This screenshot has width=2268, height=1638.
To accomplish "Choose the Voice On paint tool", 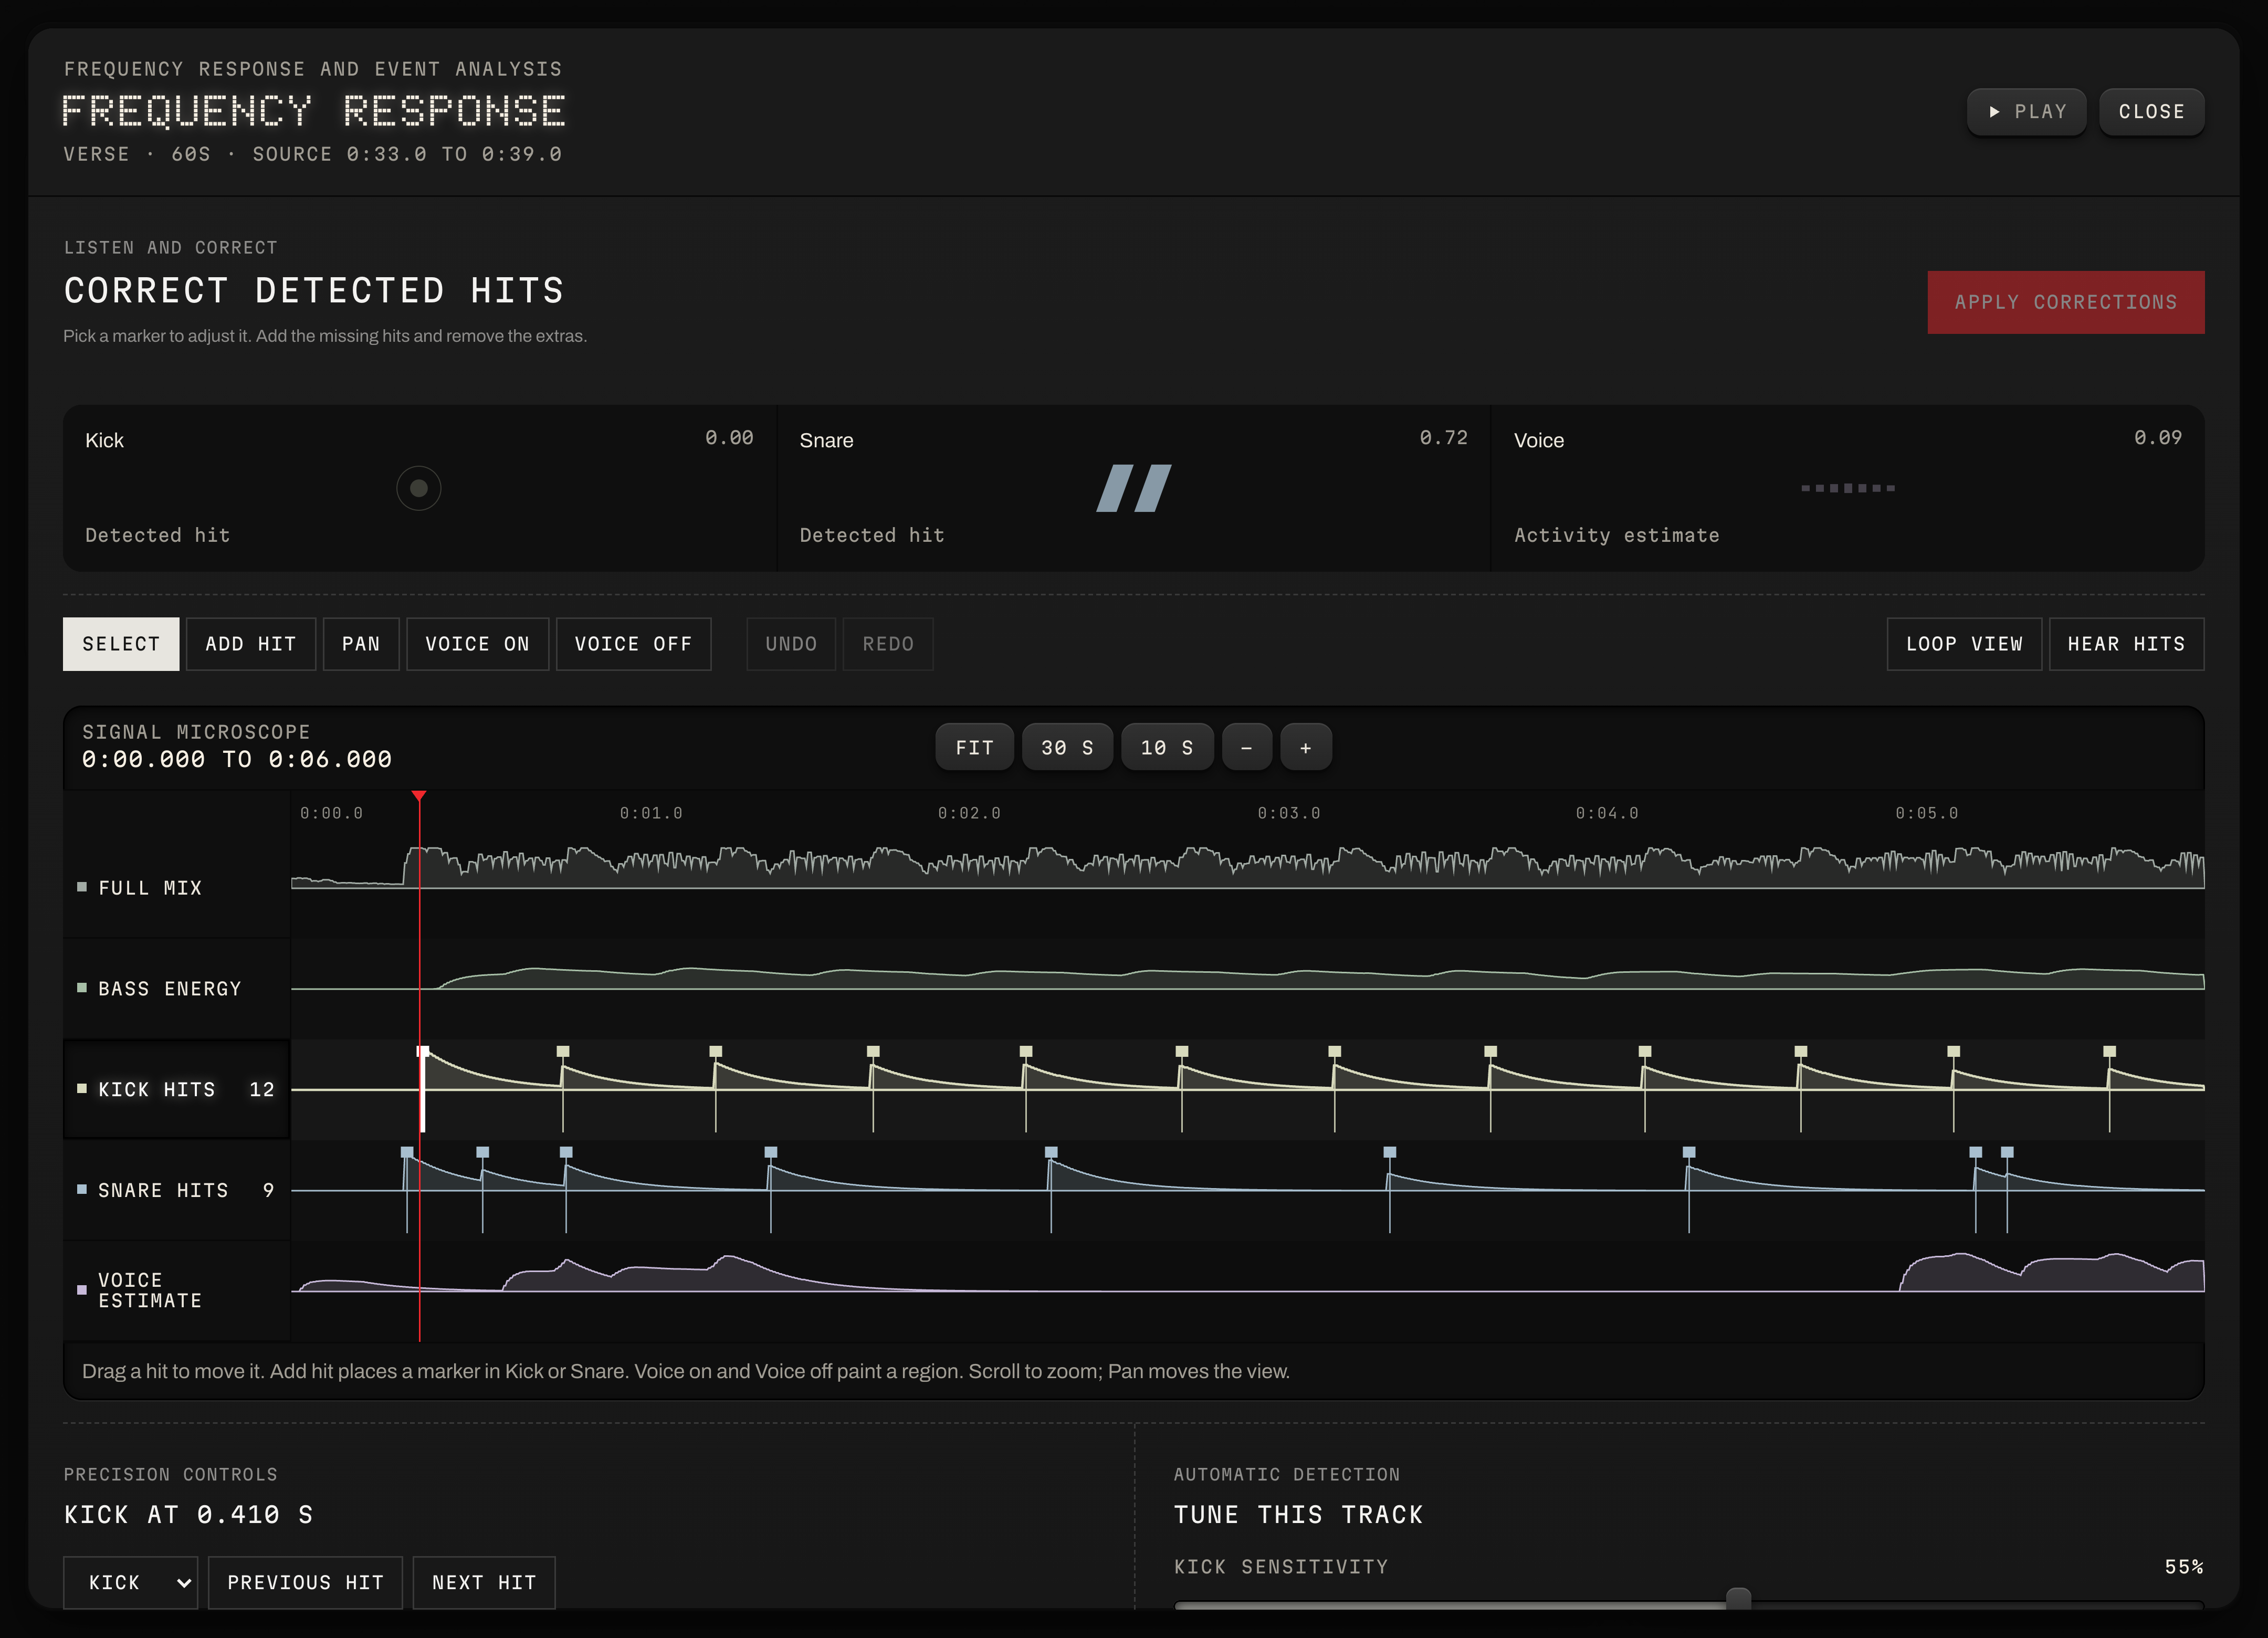I will pos(477,644).
